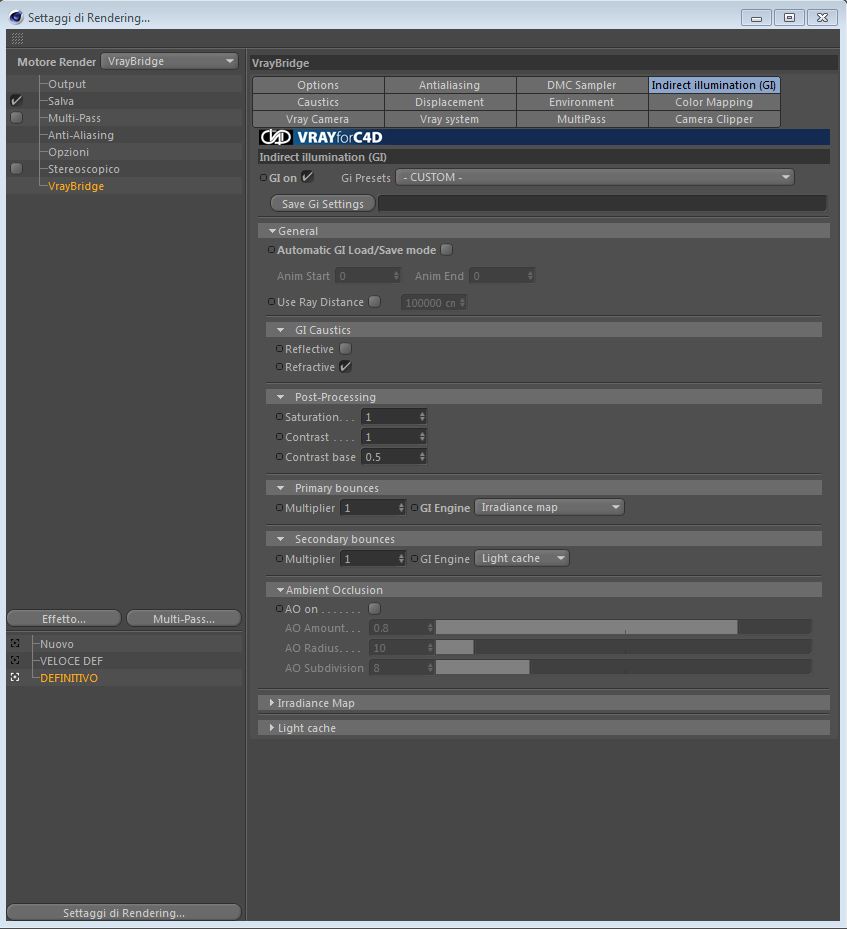Click animation dot beside Secondary bounces GI Engine
Screen dimensions: 847x929
(415, 559)
